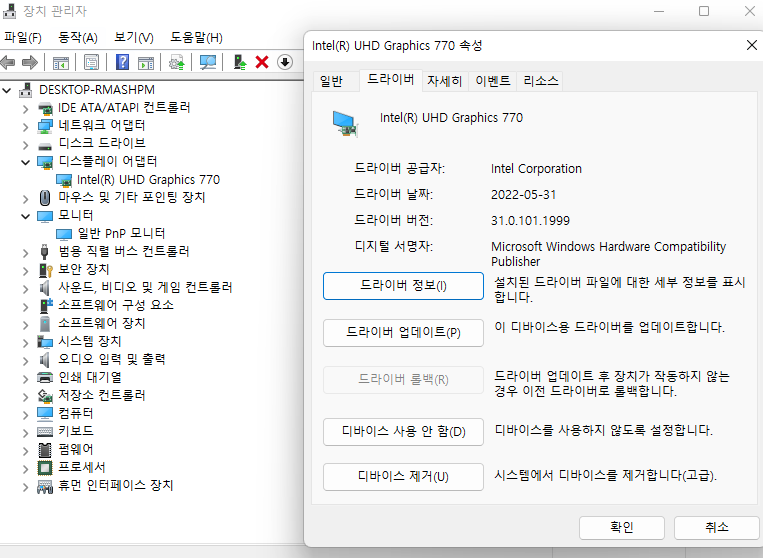Collapse the 디스플레이 어댑터 node

pyautogui.click(x=25, y=162)
